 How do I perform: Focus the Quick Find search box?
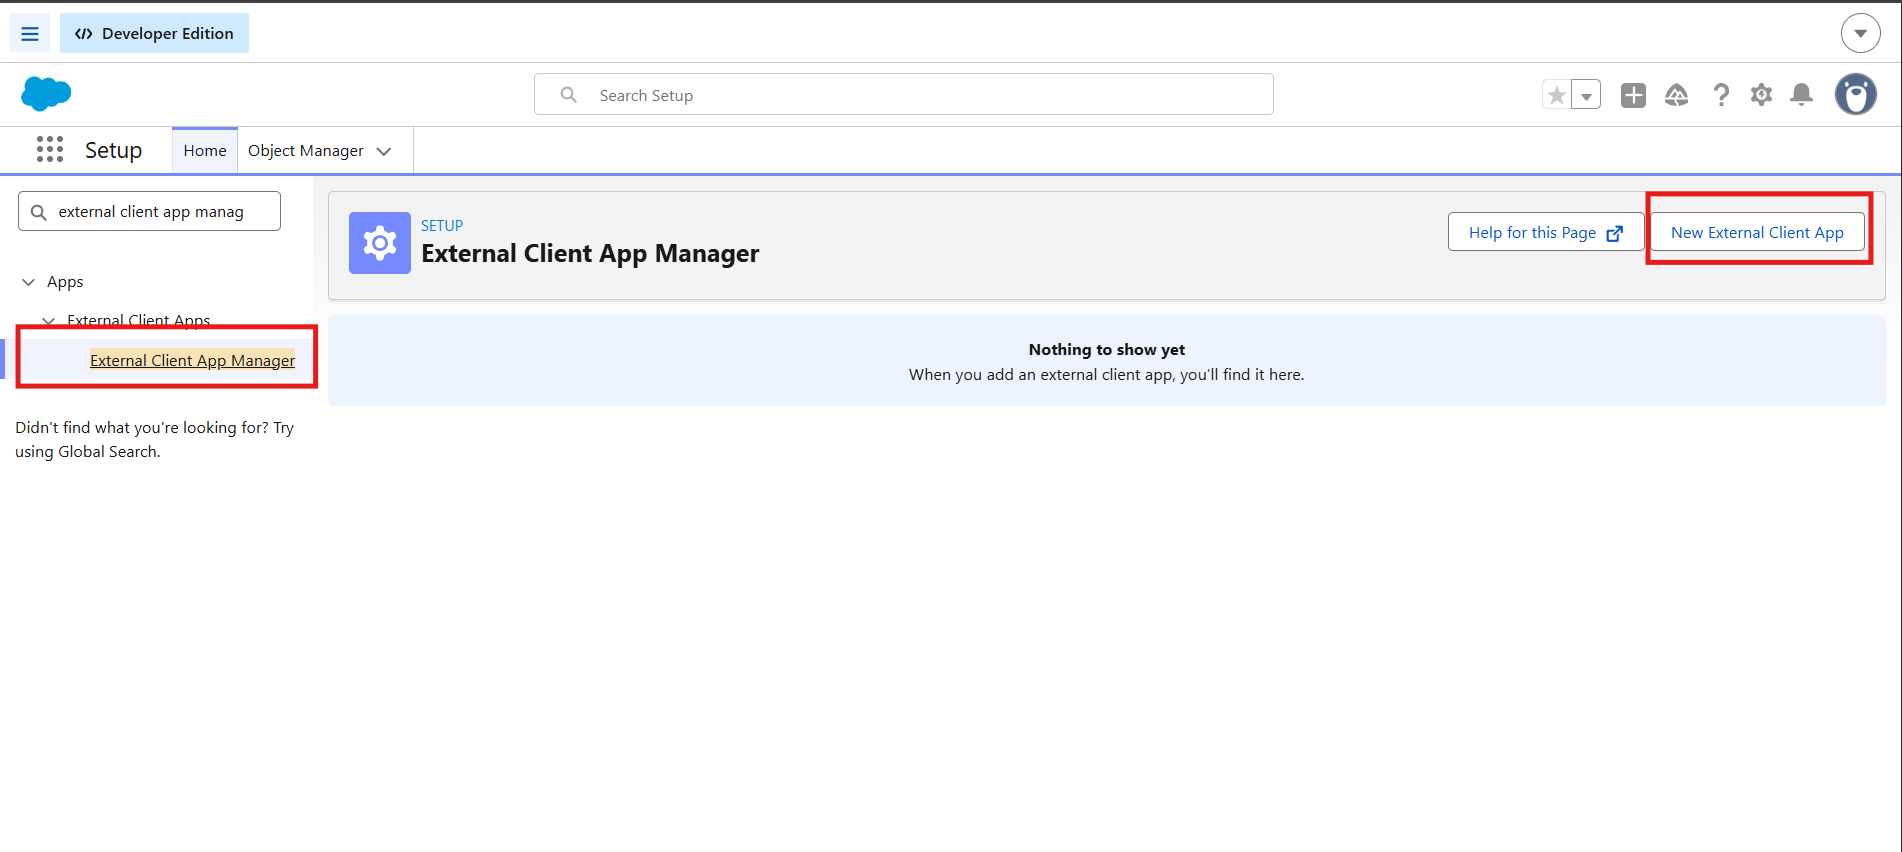(149, 212)
